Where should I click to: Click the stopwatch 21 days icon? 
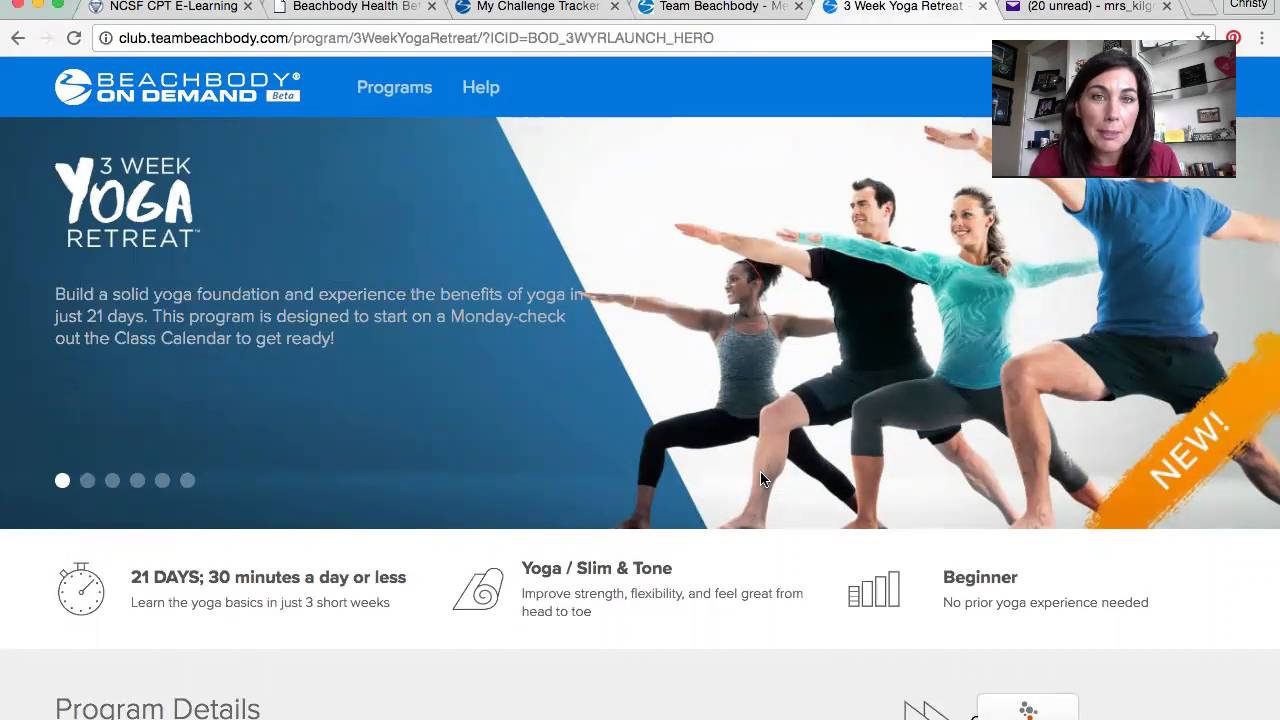tap(81, 588)
